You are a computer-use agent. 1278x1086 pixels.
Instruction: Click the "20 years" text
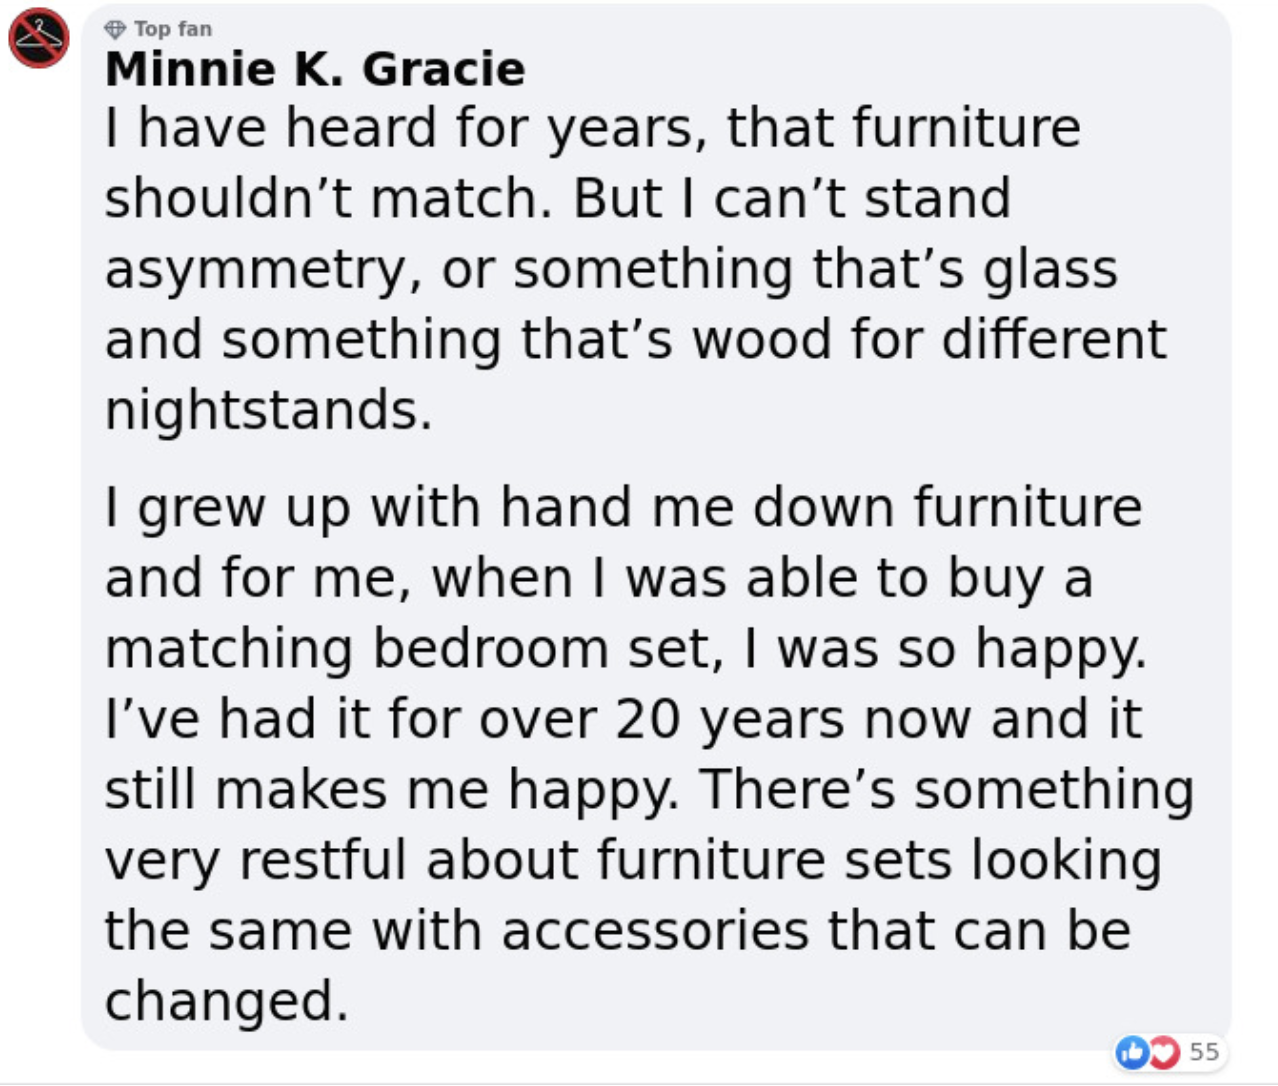(x=730, y=719)
